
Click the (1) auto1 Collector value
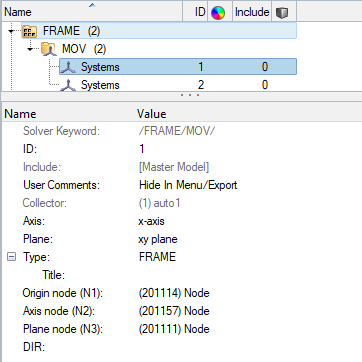[159, 203]
